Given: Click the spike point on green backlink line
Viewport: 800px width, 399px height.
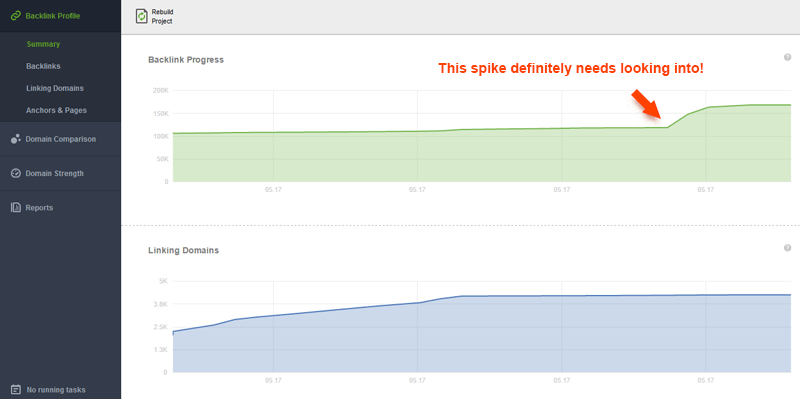Looking at the screenshot, I should tap(667, 127).
